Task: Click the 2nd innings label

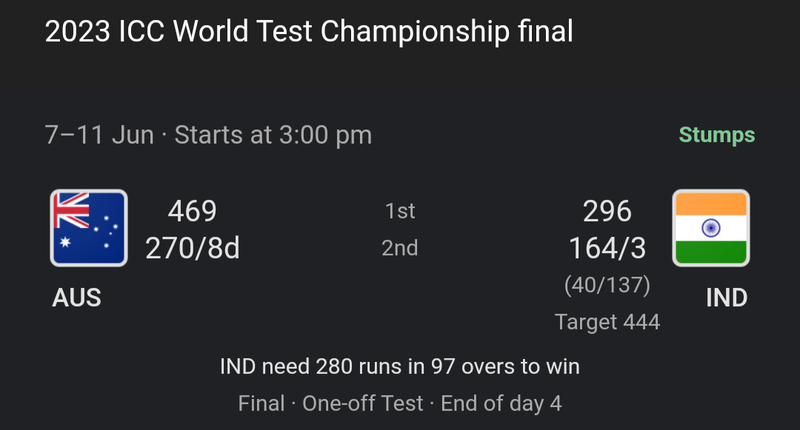Action: click(x=400, y=248)
